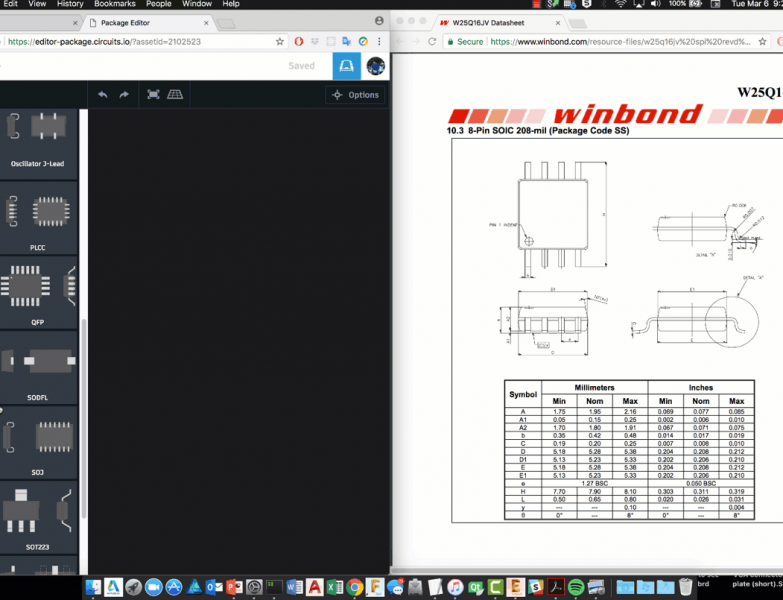This screenshot has height=600, width=783.
Task: Launch Qt Creator from the dock
Action: (475, 587)
